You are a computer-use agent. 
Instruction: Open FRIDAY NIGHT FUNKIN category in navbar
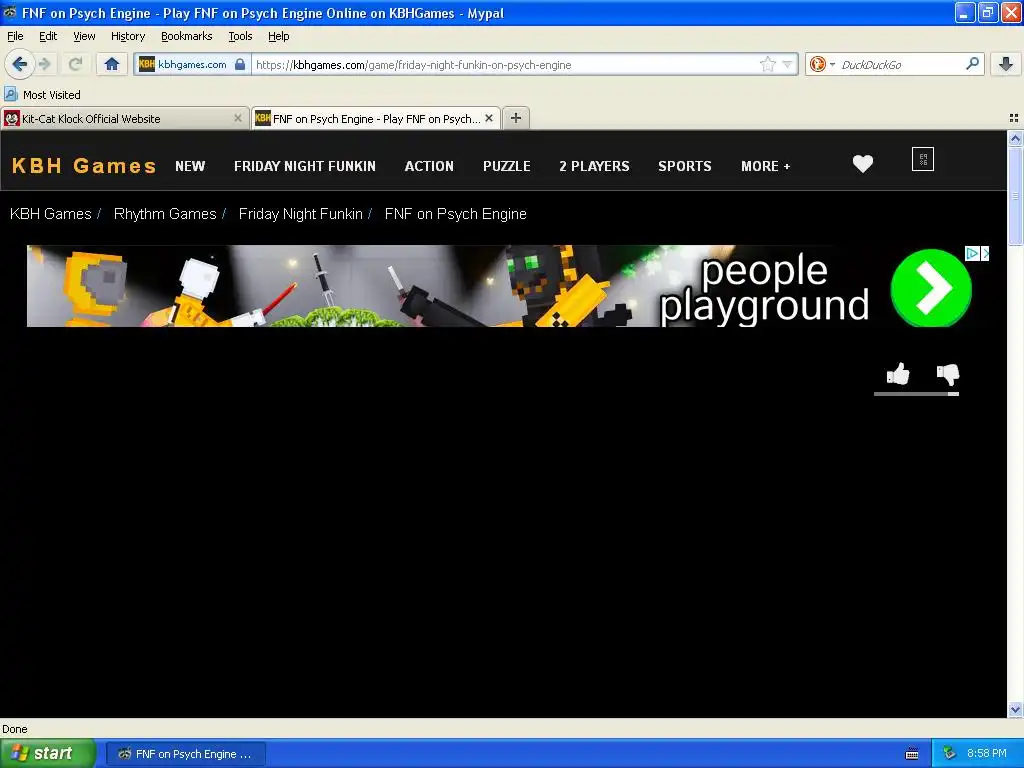coord(305,166)
